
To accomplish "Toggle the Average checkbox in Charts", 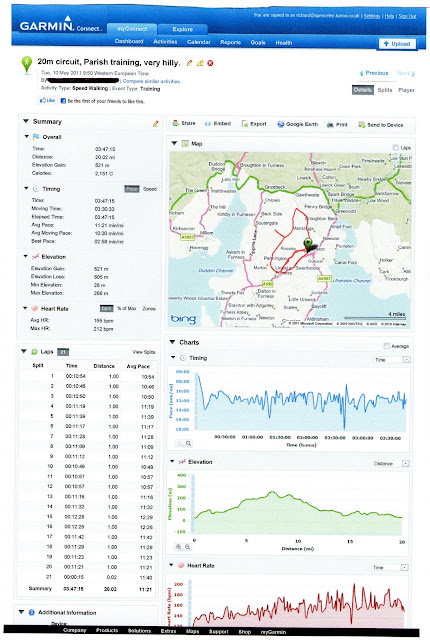I will pyautogui.click(x=386, y=346).
